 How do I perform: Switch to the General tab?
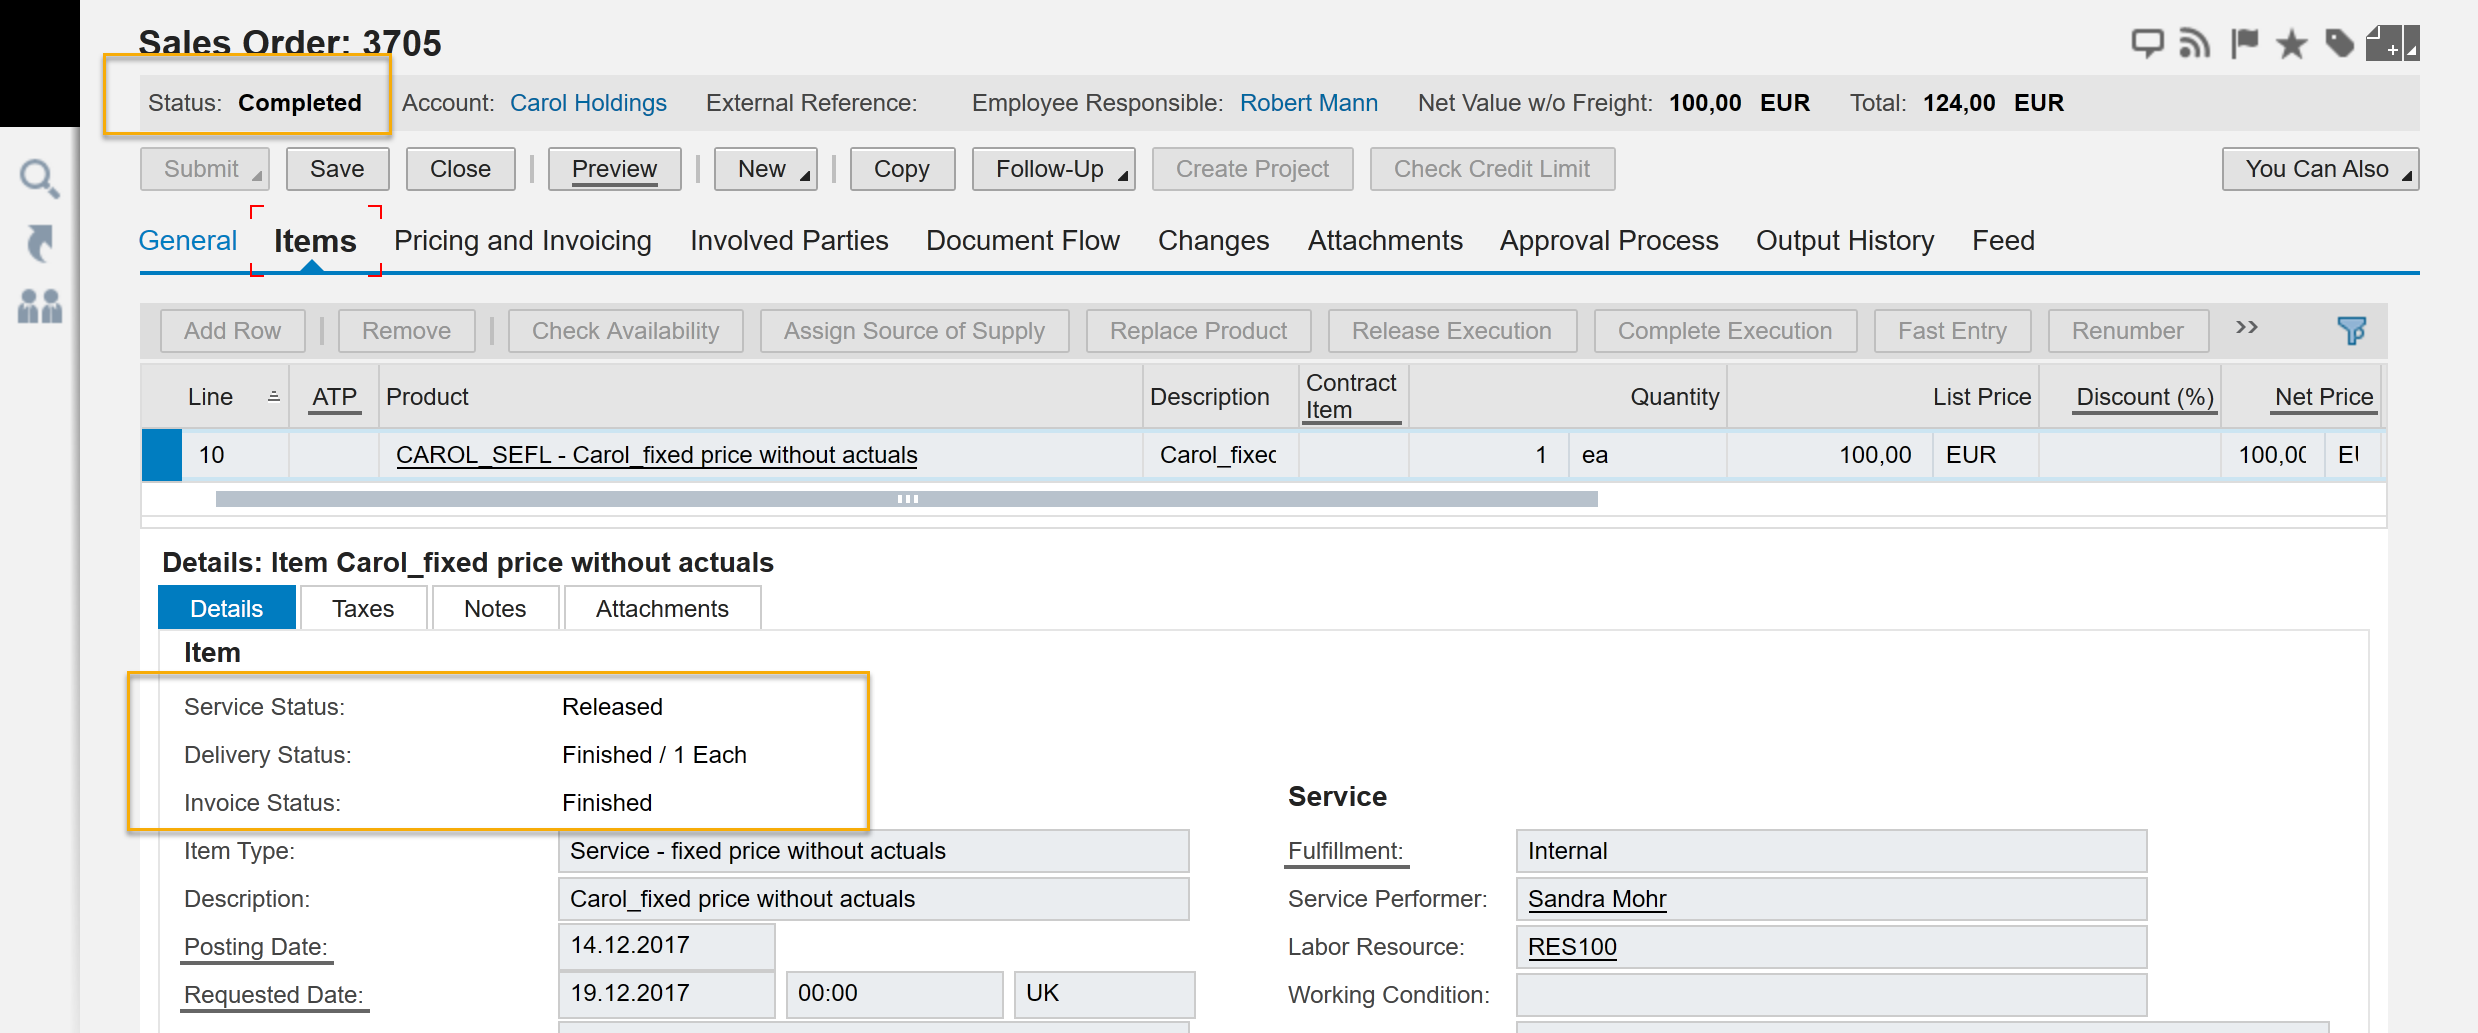pos(188,241)
